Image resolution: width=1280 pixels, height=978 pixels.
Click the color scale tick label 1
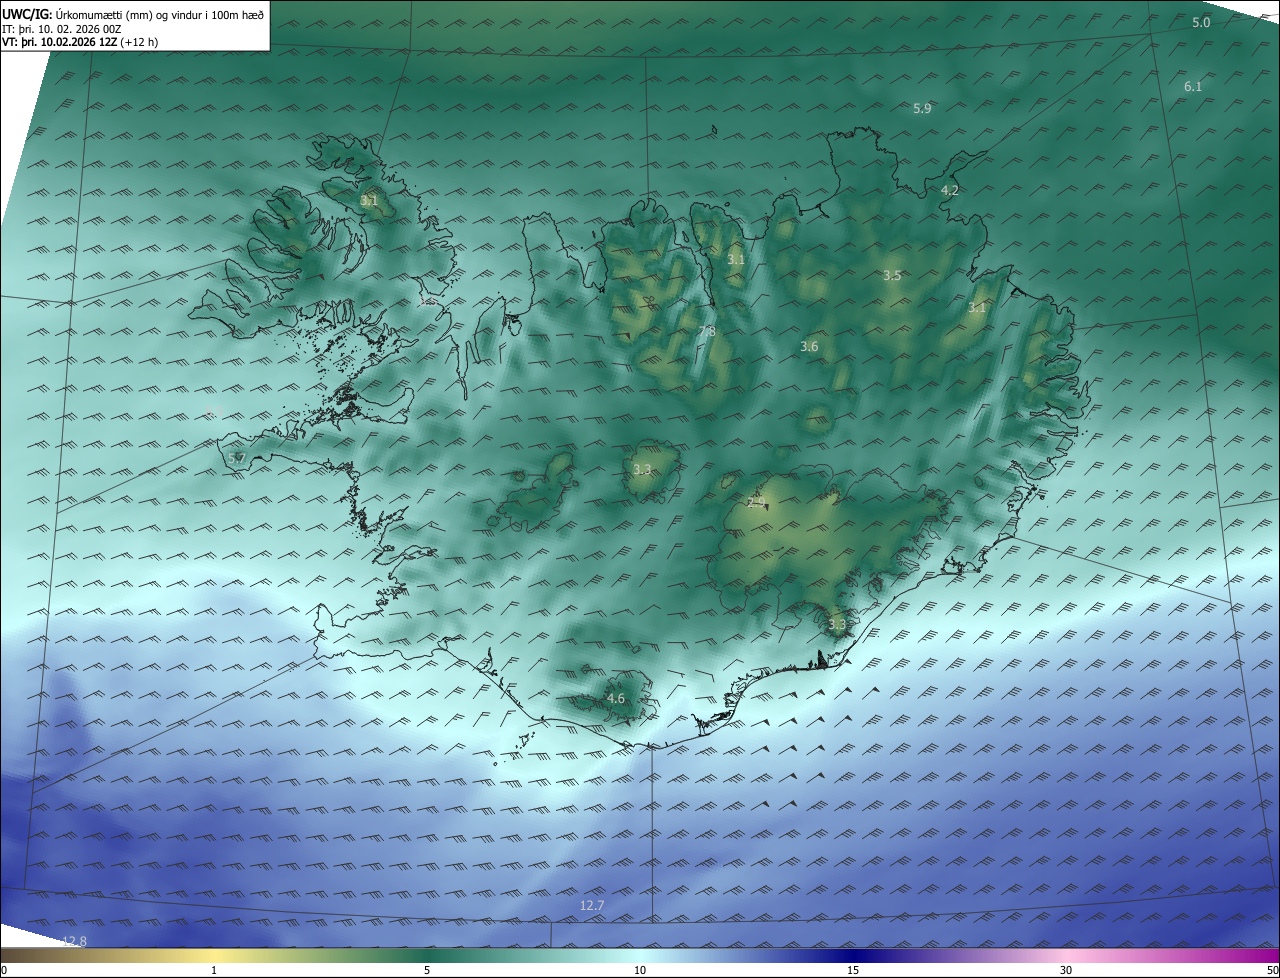(214, 970)
